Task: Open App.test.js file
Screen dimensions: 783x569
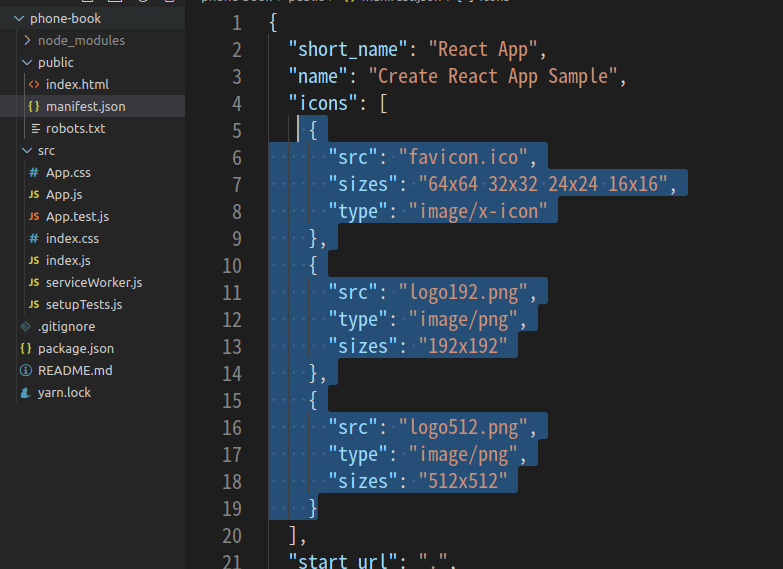Action: coord(77,217)
